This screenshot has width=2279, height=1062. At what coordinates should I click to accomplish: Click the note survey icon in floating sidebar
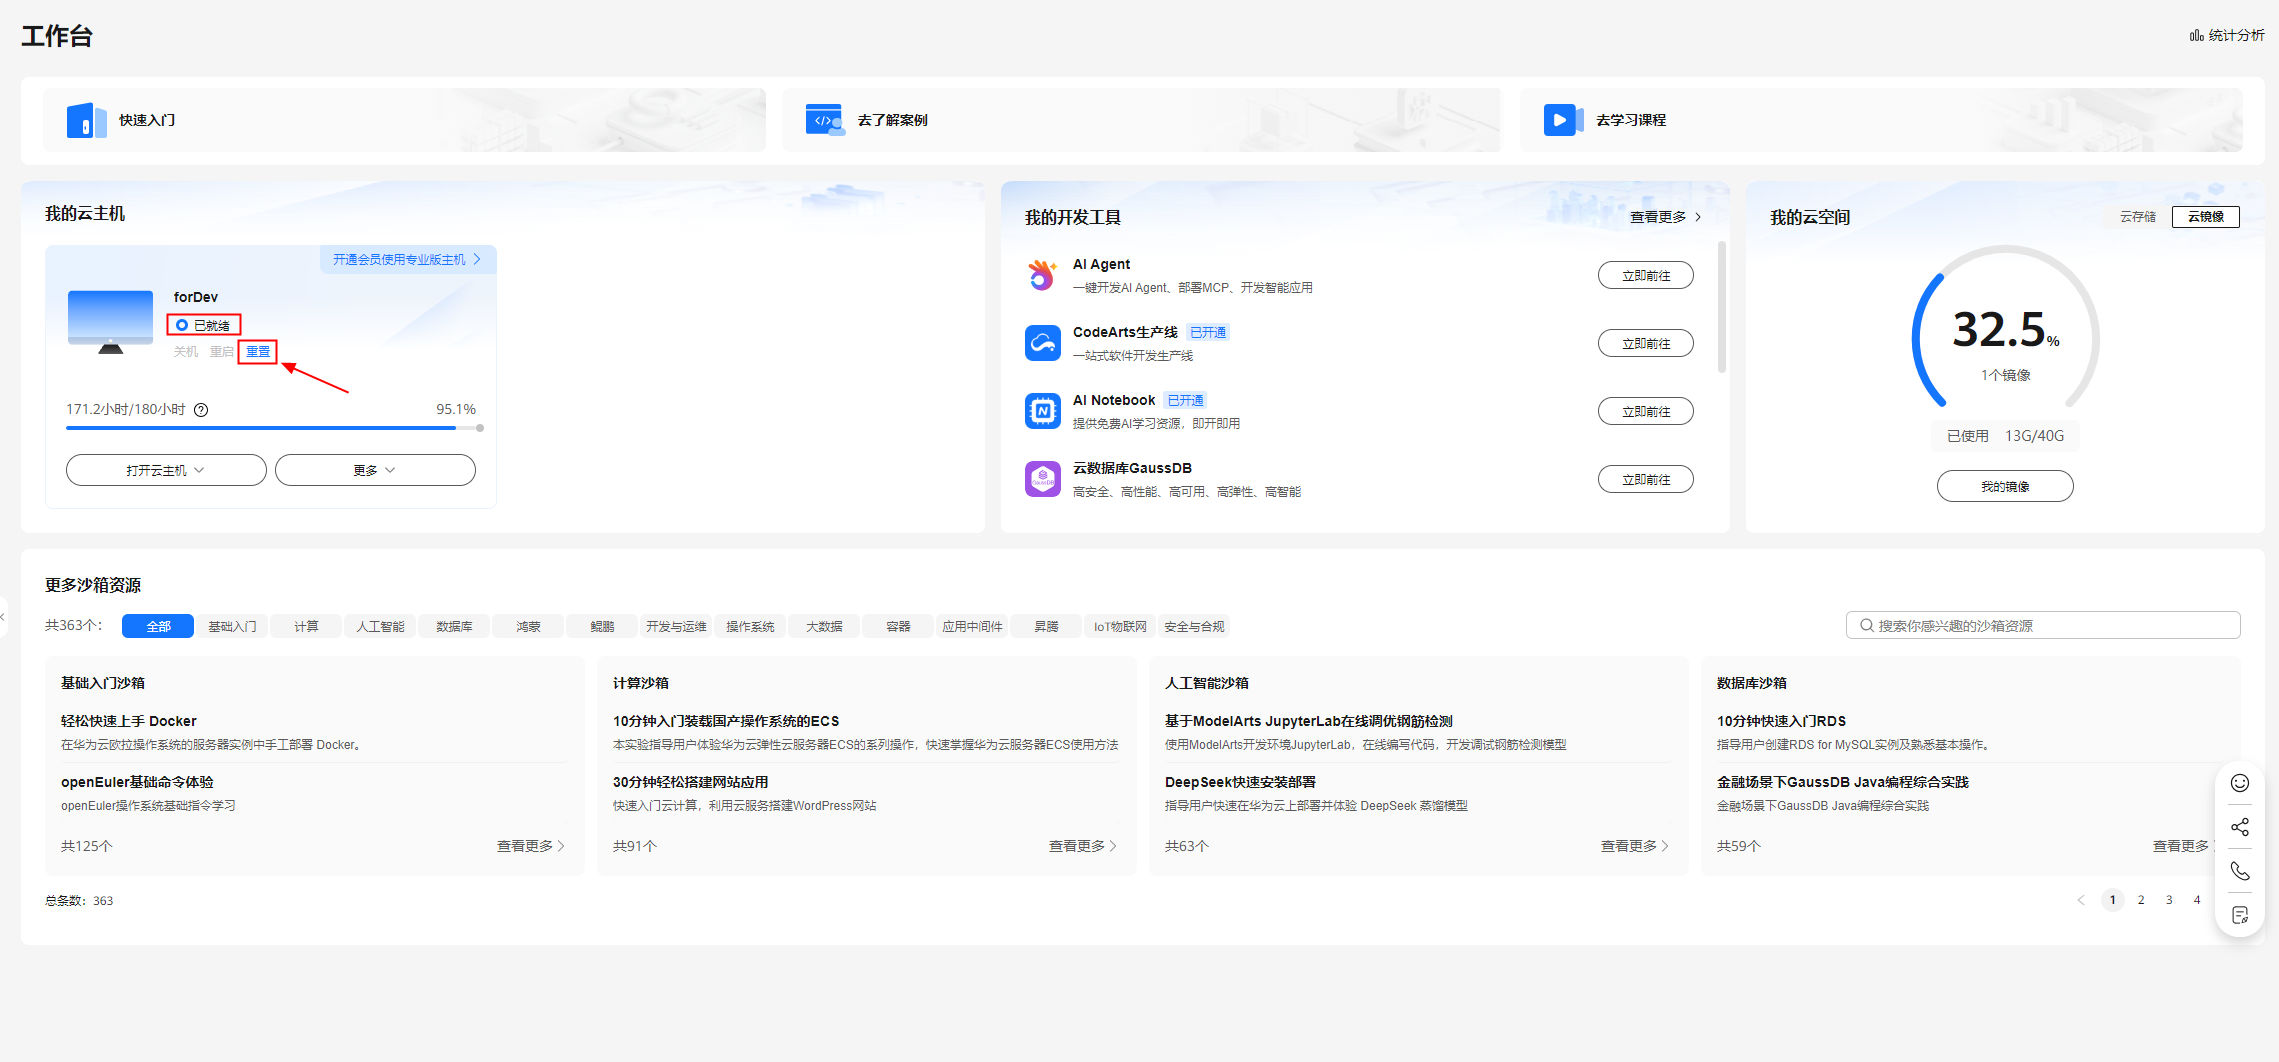click(x=2240, y=915)
